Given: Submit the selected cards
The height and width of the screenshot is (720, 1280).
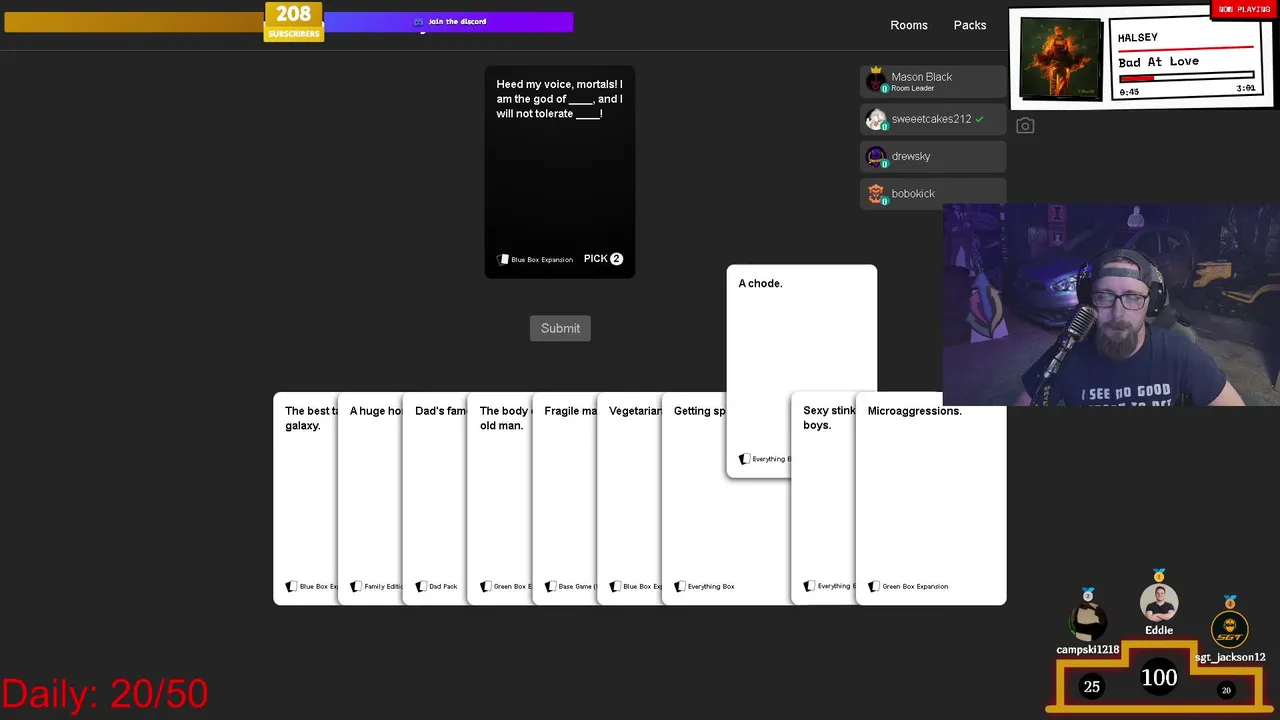Looking at the screenshot, I should coord(560,328).
